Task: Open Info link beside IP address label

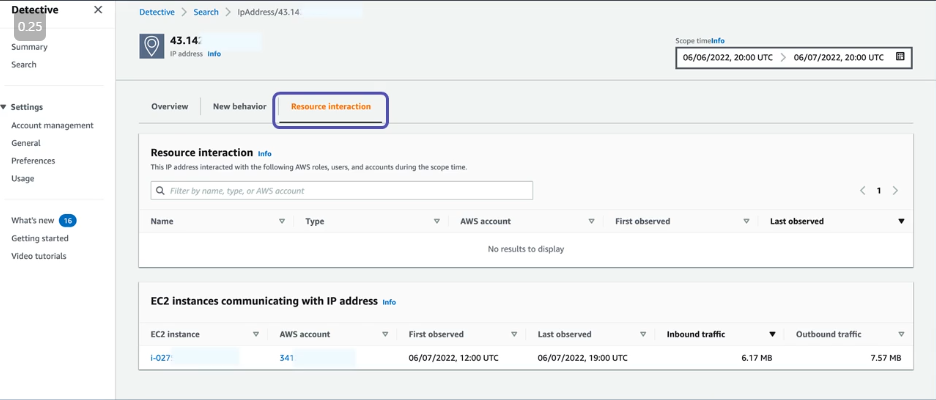Action: click(214, 54)
